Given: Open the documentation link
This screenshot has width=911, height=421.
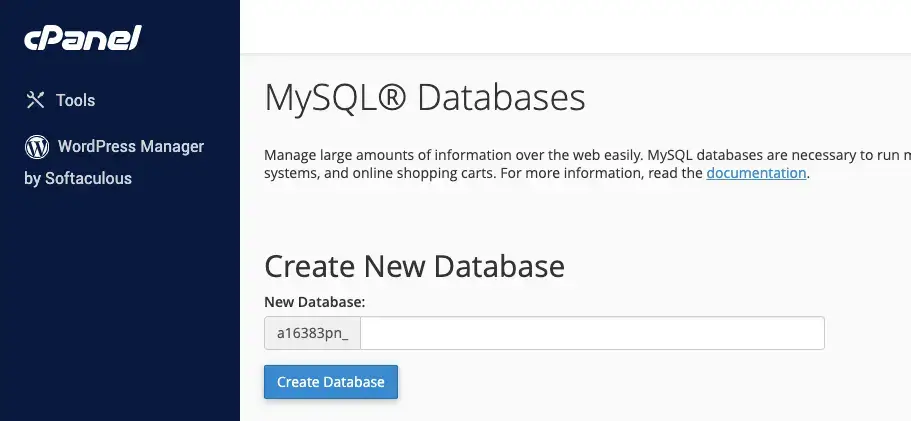Looking at the screenshot, I should pos(756,173).
